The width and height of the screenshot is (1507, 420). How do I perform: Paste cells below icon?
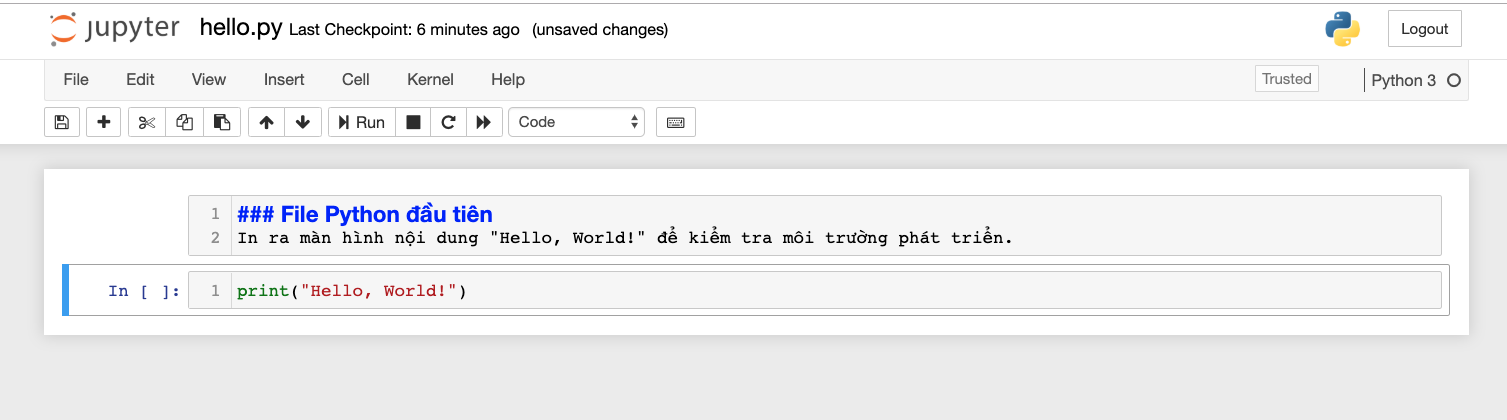(222, 122)
